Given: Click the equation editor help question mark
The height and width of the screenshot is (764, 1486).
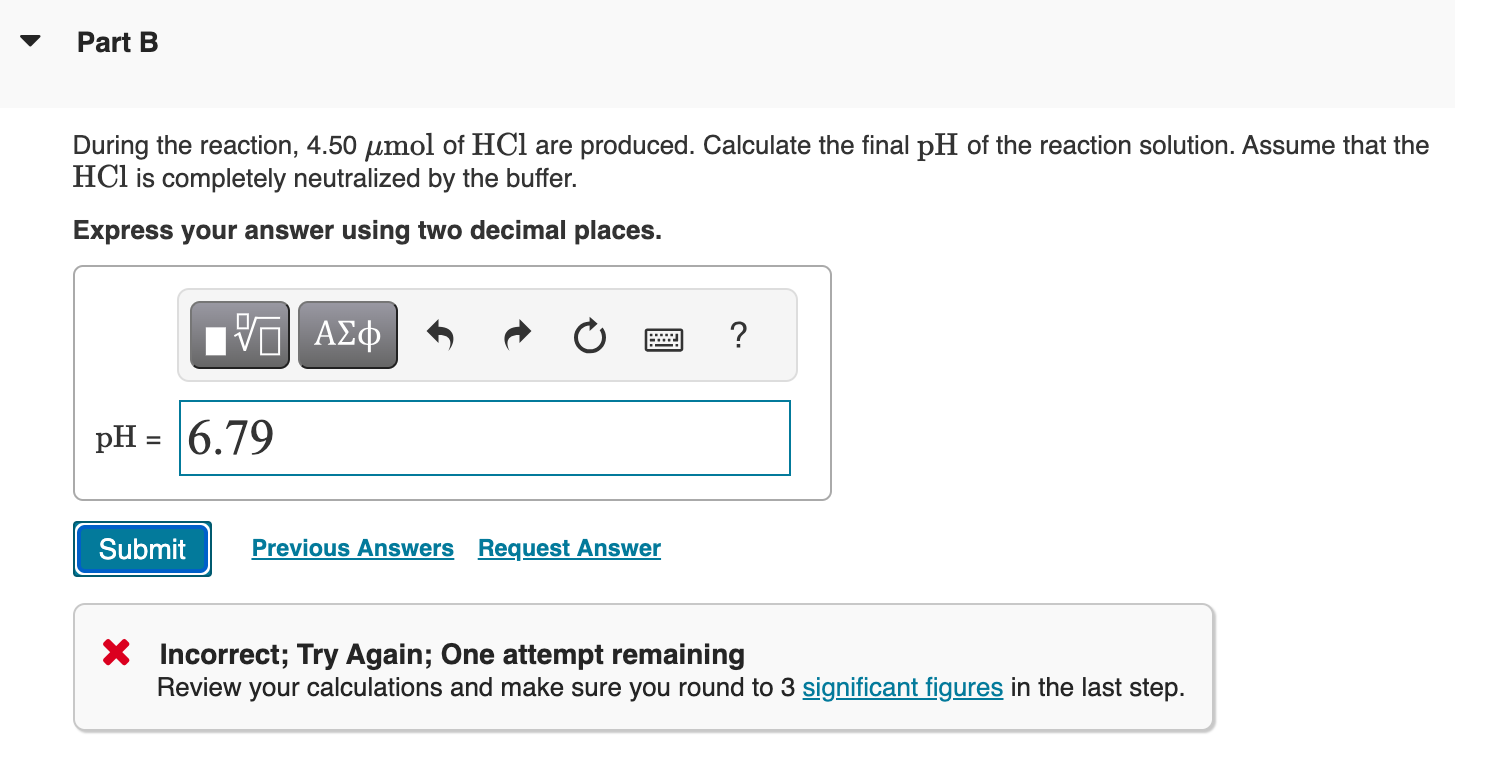Looking at the screenshot, I should point(737,337).
